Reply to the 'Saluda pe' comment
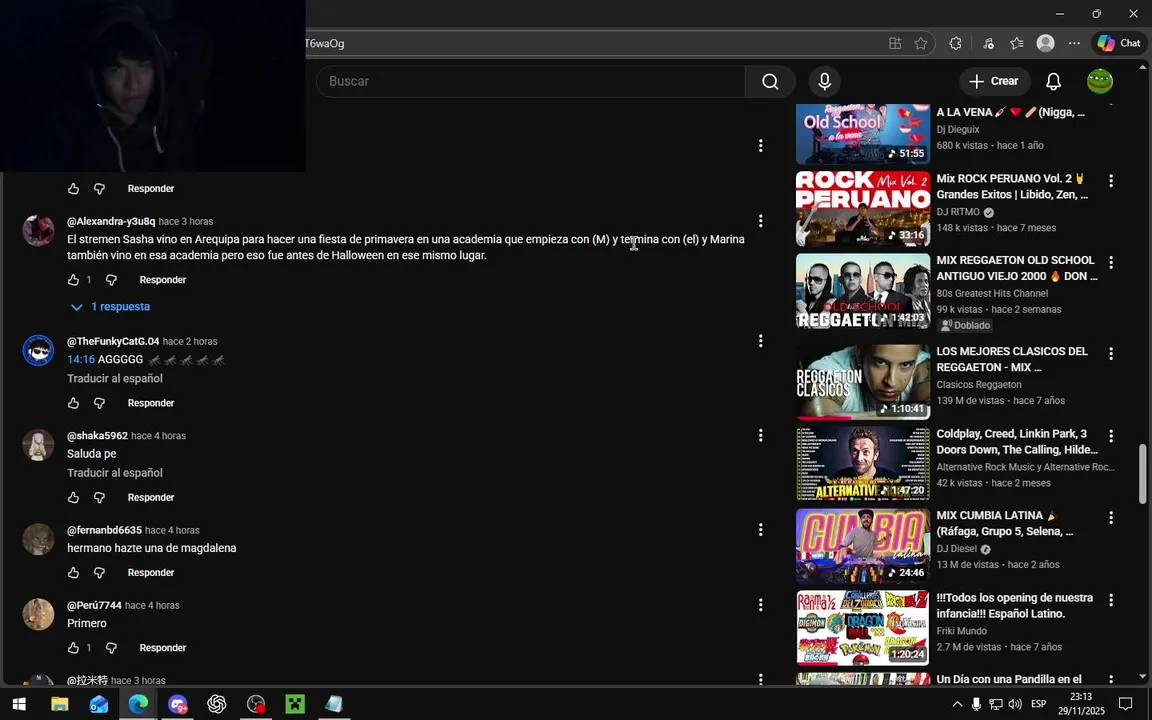Image resolution: width=1152 pixels, height=720 pixels. (x=151, y=497)
